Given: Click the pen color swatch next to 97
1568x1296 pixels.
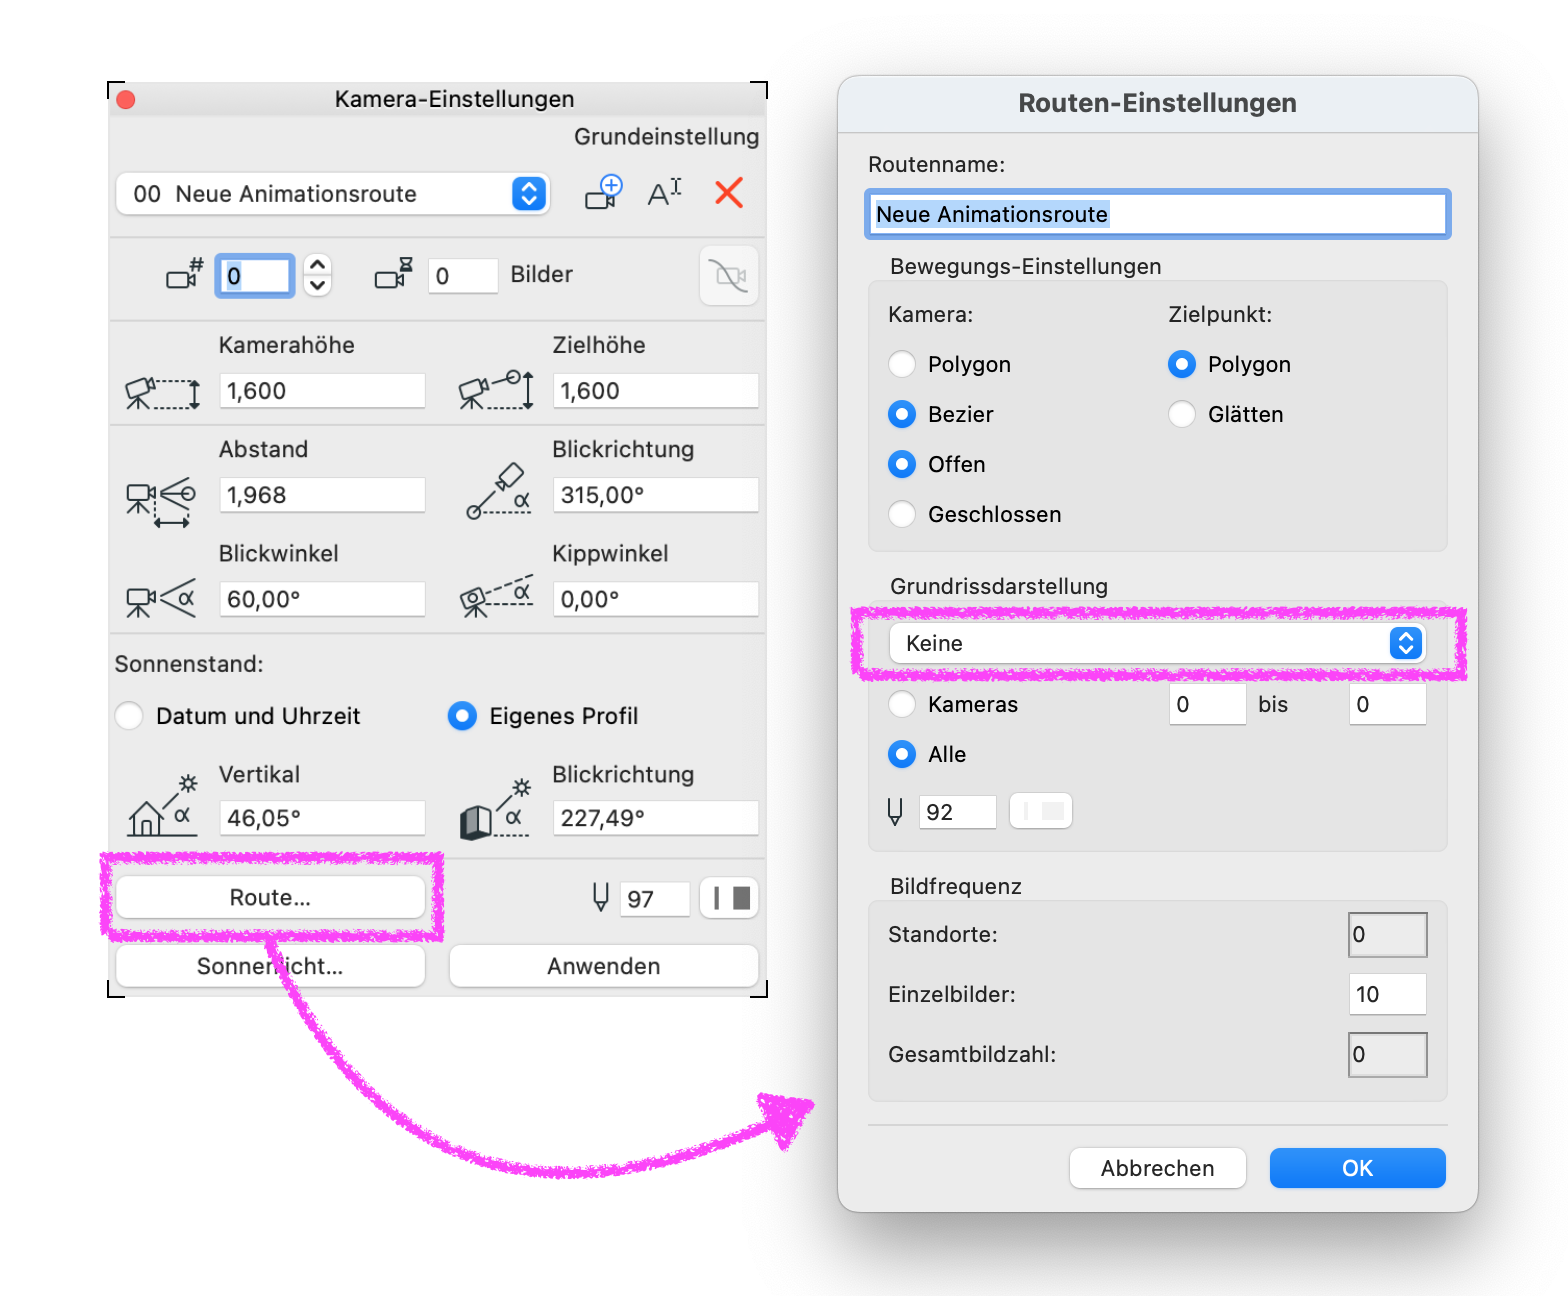Looking at the screenshot, I should coord(729,898).
